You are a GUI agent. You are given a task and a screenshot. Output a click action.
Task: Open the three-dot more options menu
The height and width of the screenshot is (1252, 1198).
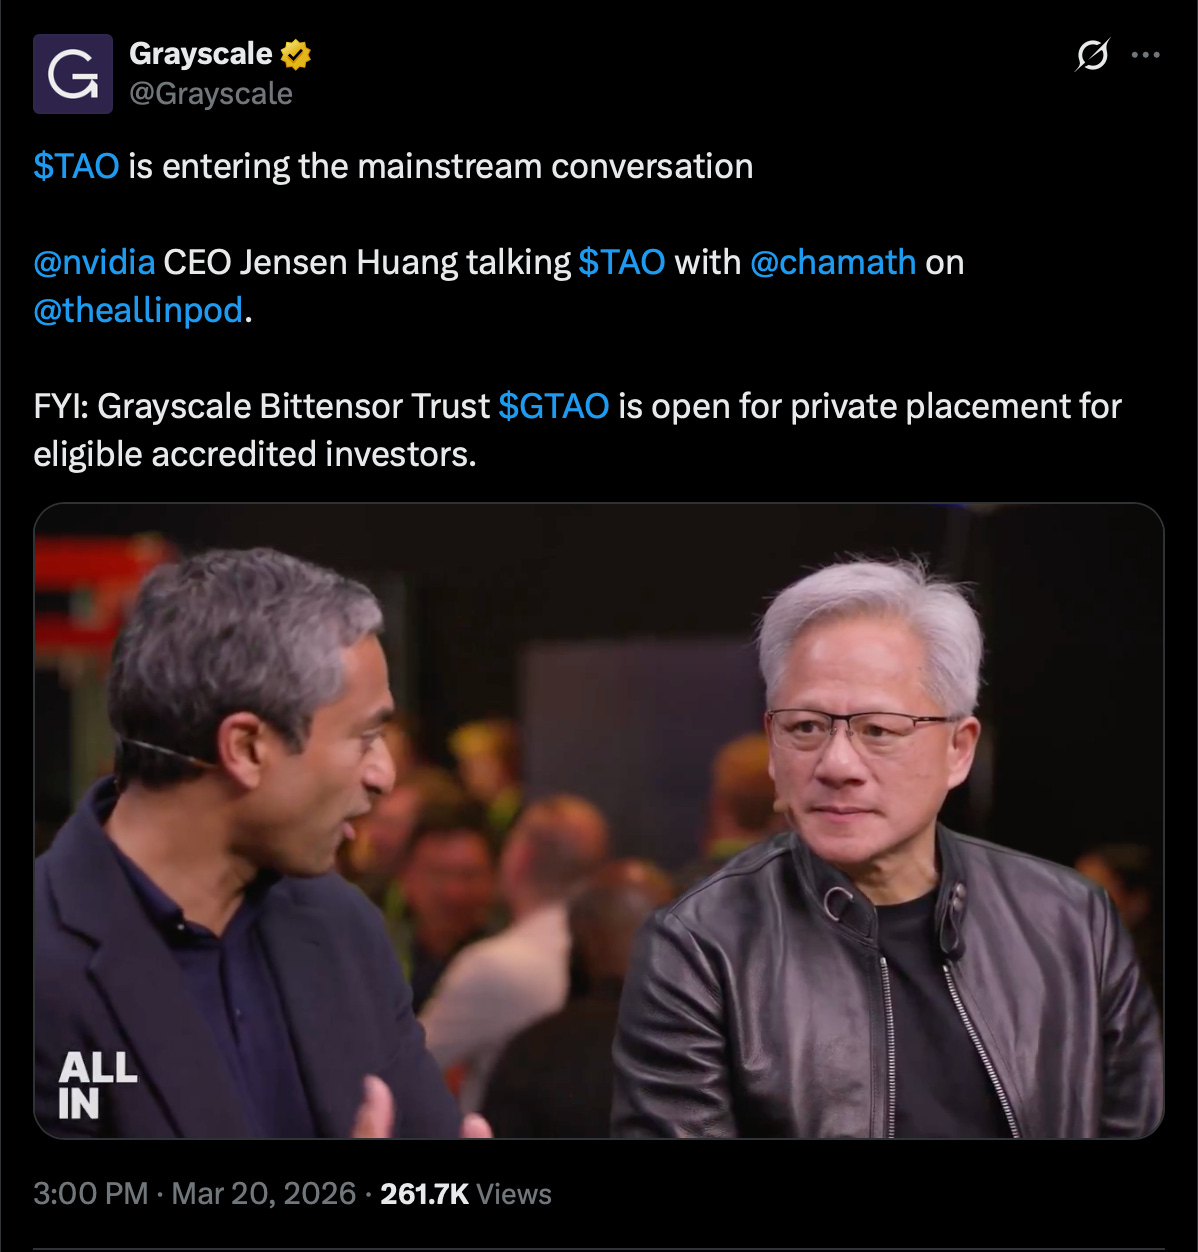click(1145, 54)
